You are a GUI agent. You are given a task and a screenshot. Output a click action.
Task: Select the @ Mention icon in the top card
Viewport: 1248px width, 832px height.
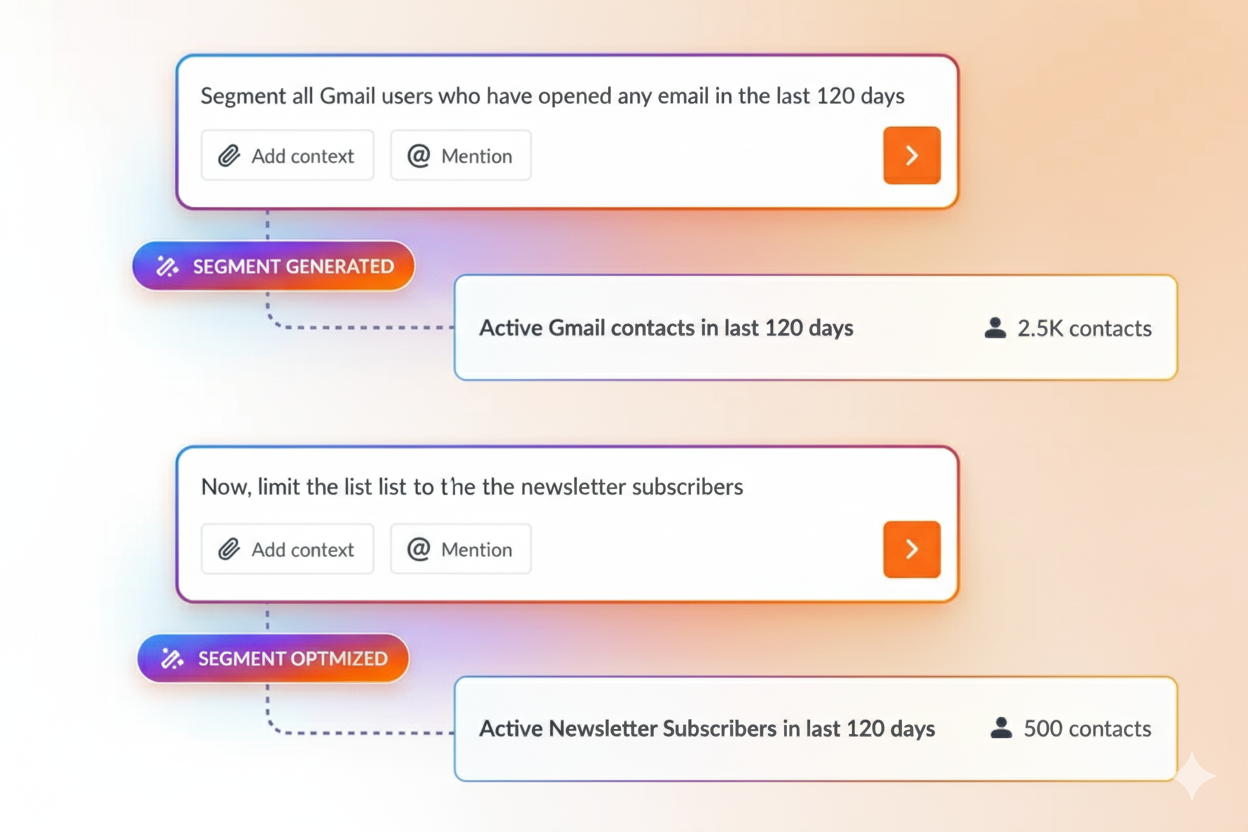(420, 155)
